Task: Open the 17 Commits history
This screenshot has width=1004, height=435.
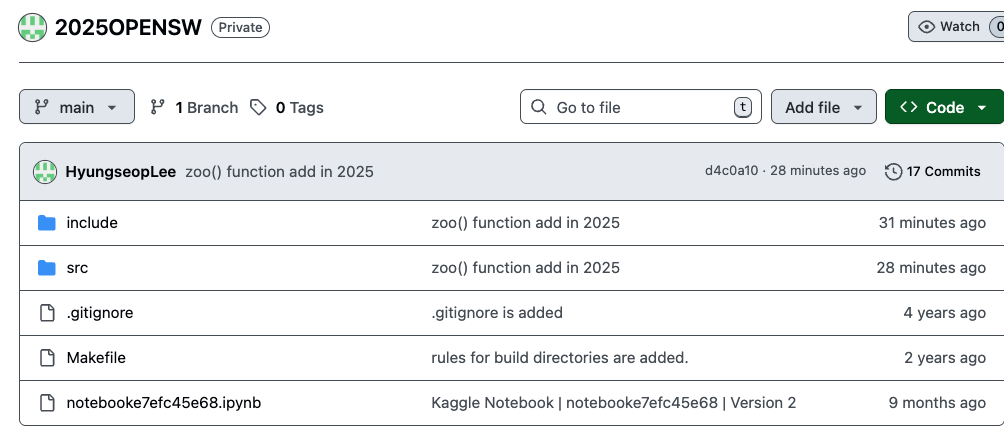Action: (x=933, y=171)
